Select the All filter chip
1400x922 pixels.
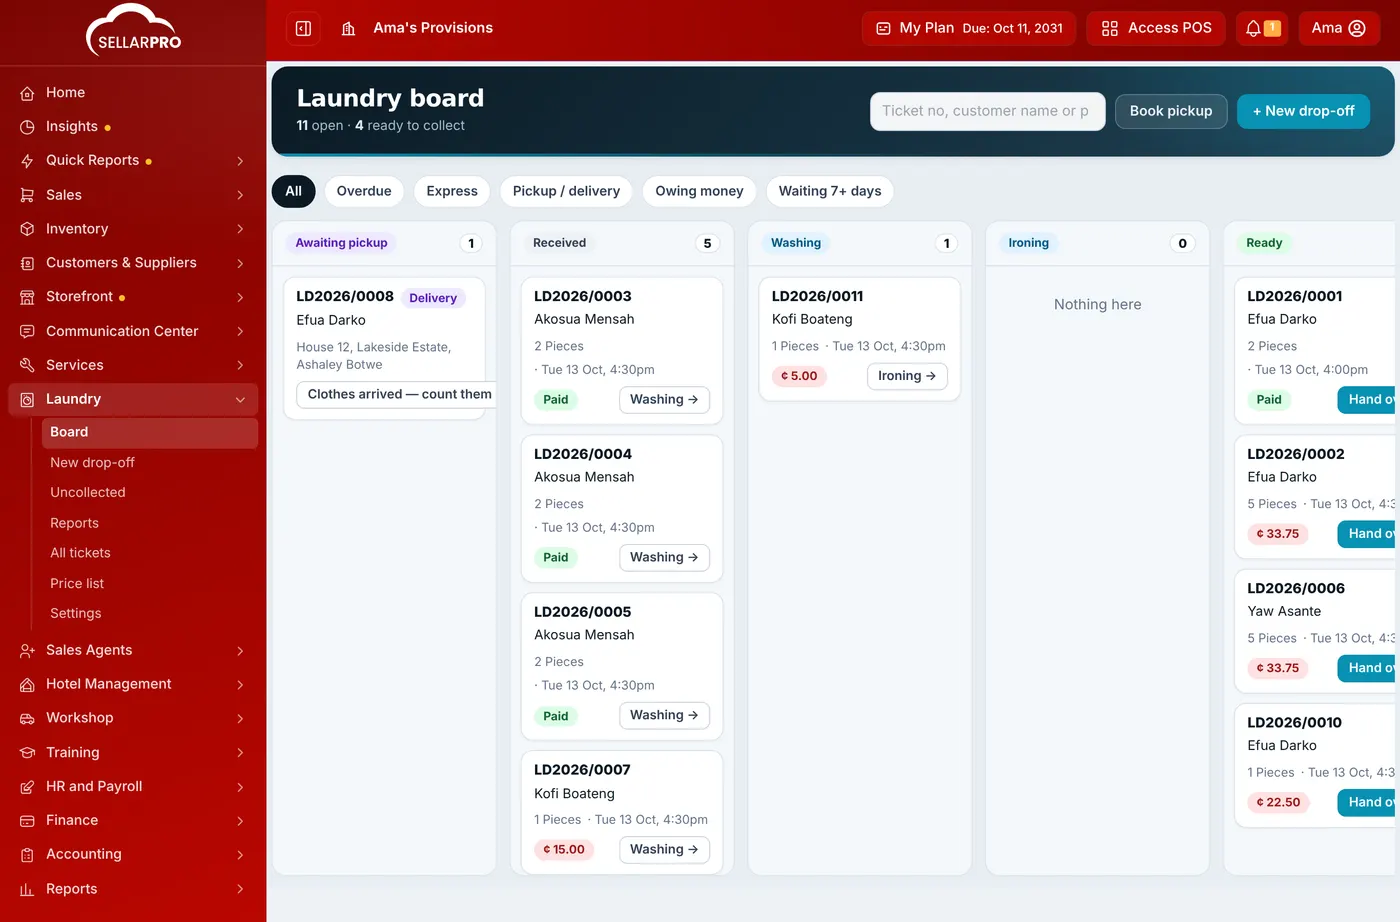click(293, 191)
